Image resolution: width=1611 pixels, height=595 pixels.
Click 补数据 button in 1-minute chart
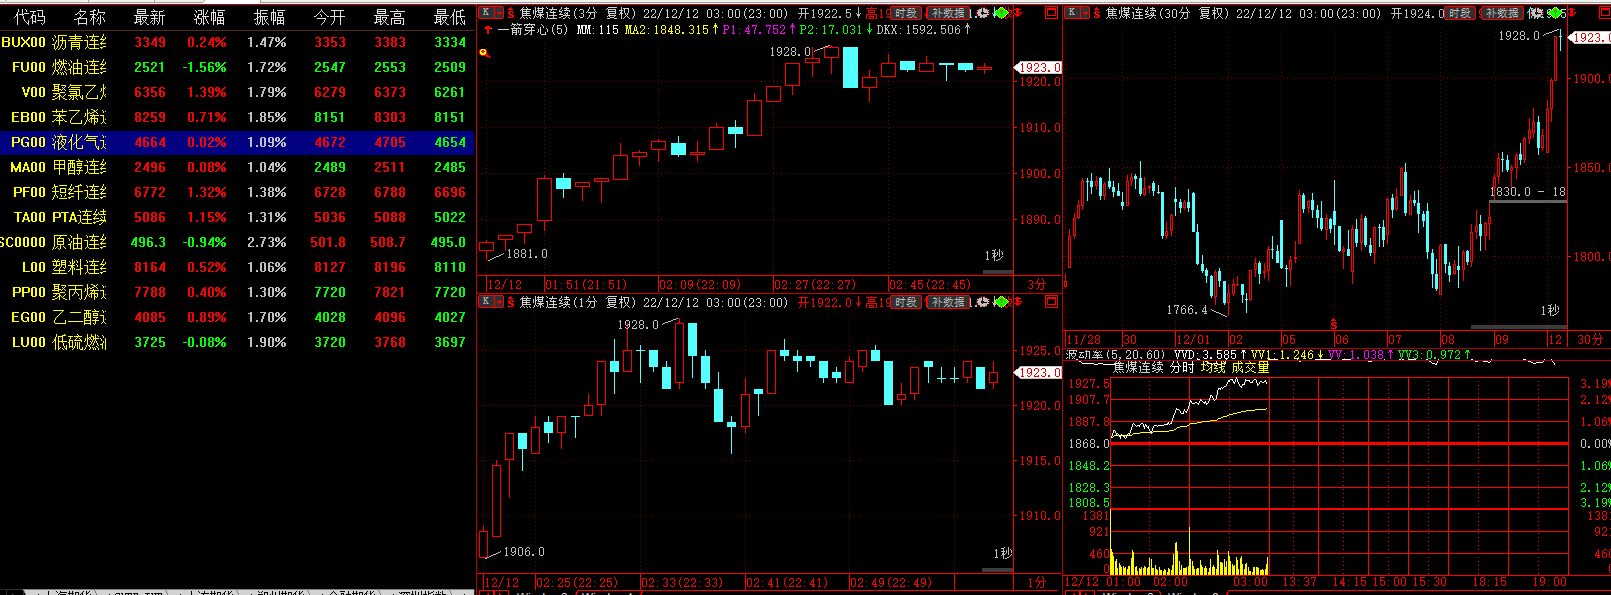coord(947,302)
